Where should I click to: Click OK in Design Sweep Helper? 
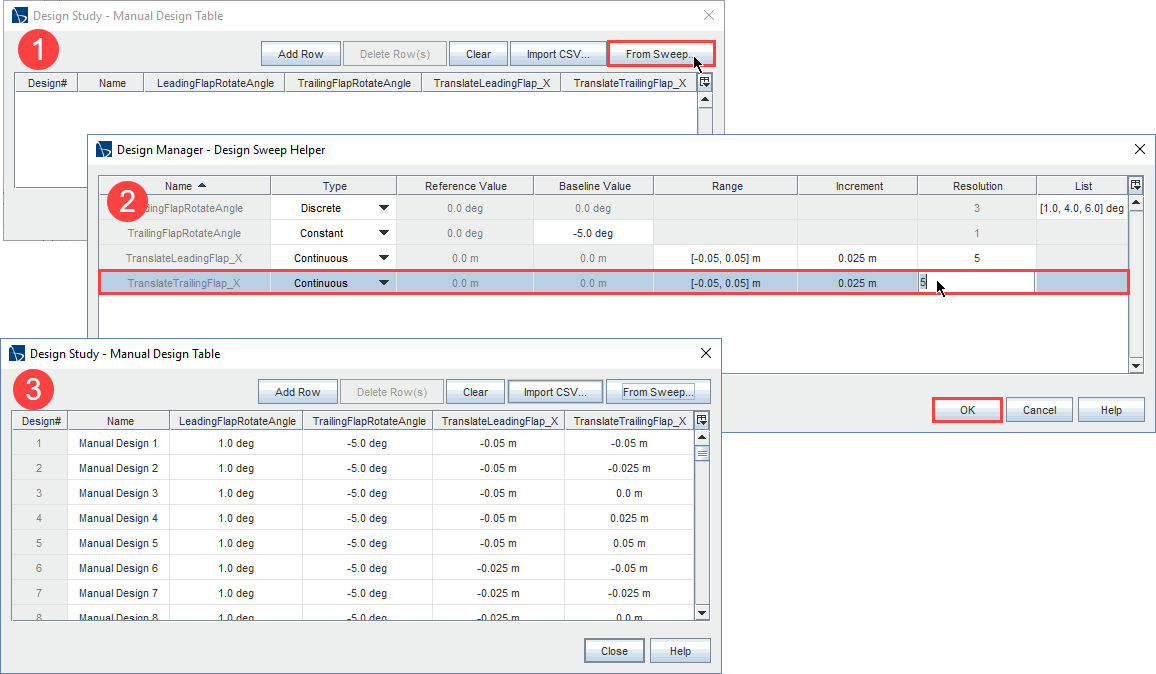967,410
